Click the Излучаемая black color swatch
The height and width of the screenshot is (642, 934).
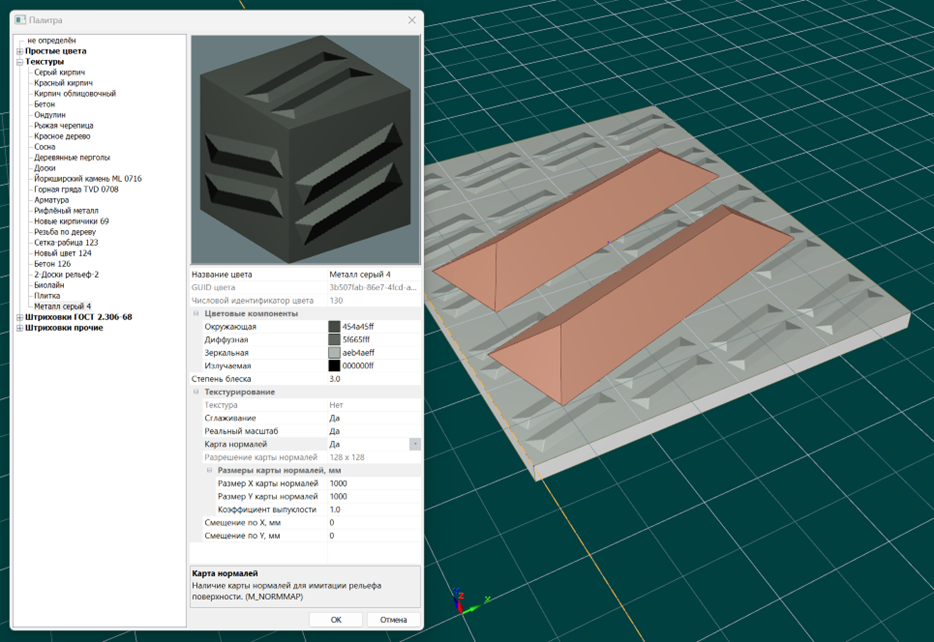tap(334, 366)
